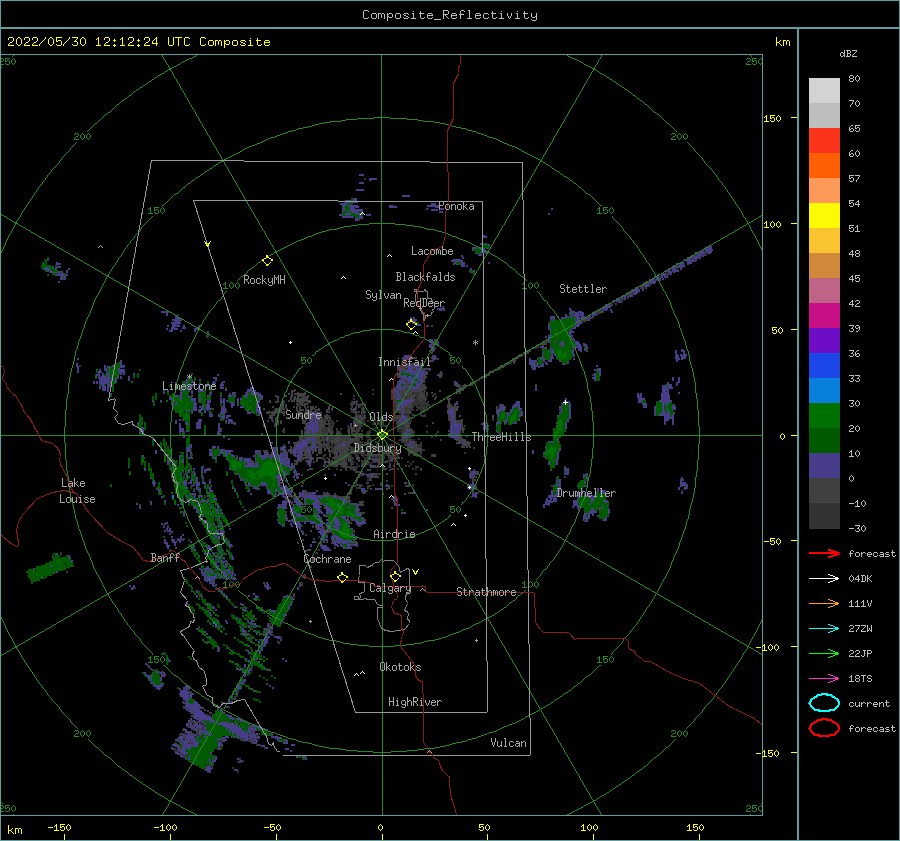This screenshot has height=841, width=900.
Task: Click the Banff label
Action: click(165, 558)
